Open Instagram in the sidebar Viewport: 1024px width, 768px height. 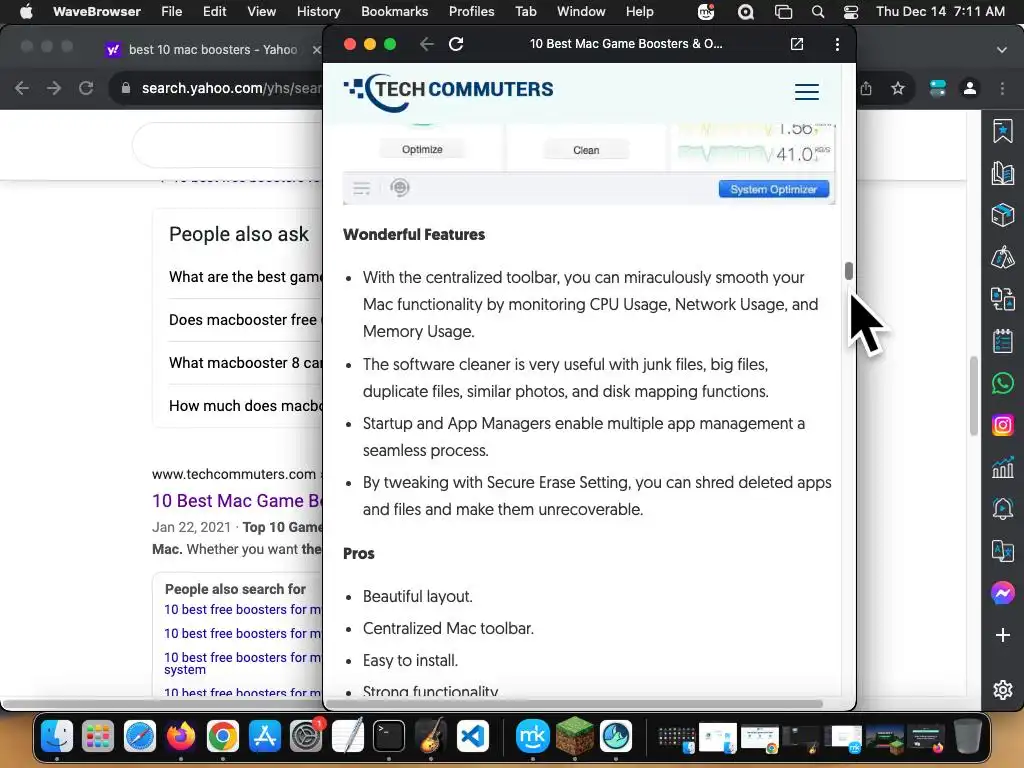[x=1002, y=425]
